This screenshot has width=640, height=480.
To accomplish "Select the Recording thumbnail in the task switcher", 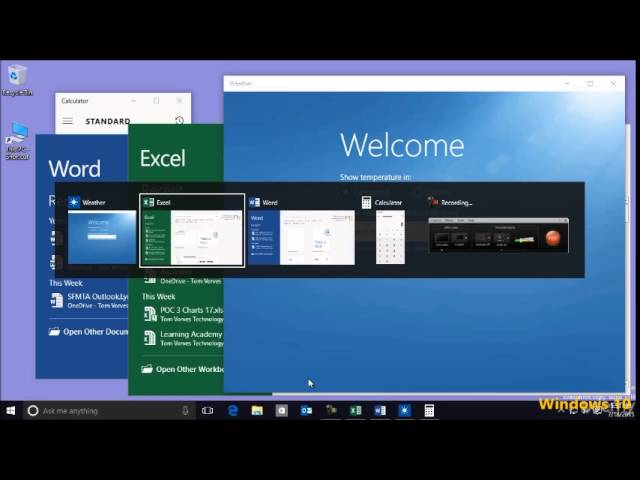I will click(498, 236).
